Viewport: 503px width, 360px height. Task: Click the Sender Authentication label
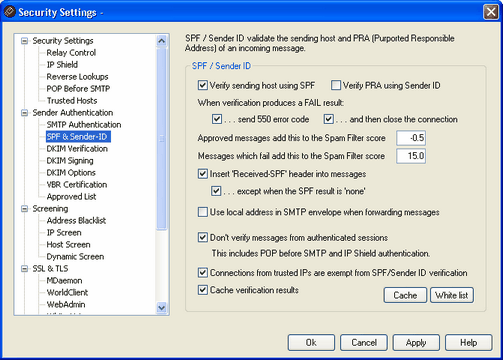tap(73, 113)
